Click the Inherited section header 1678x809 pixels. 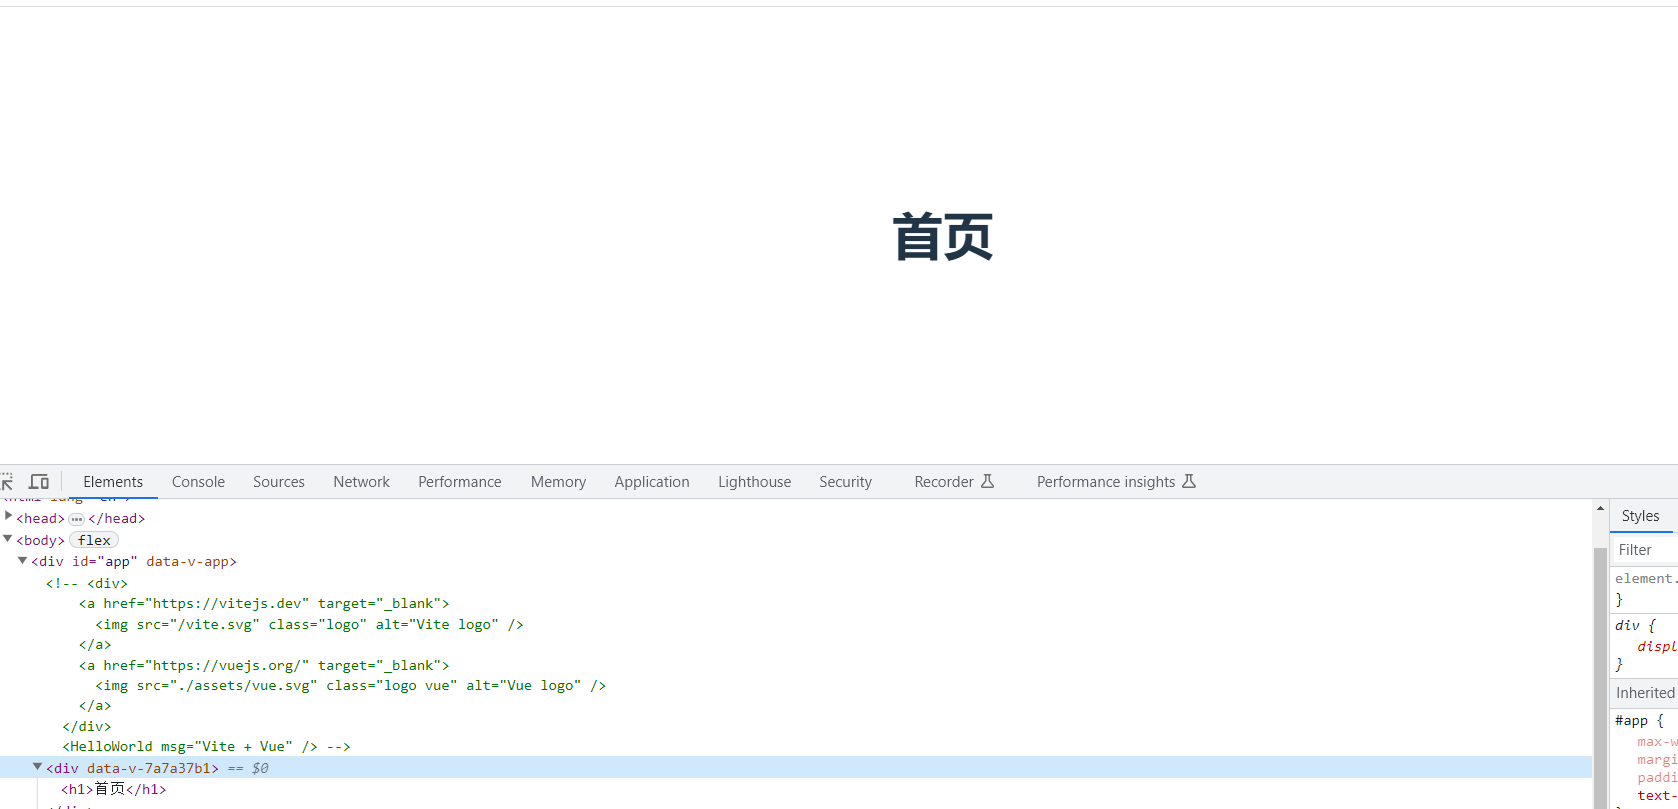(1644, 693)
